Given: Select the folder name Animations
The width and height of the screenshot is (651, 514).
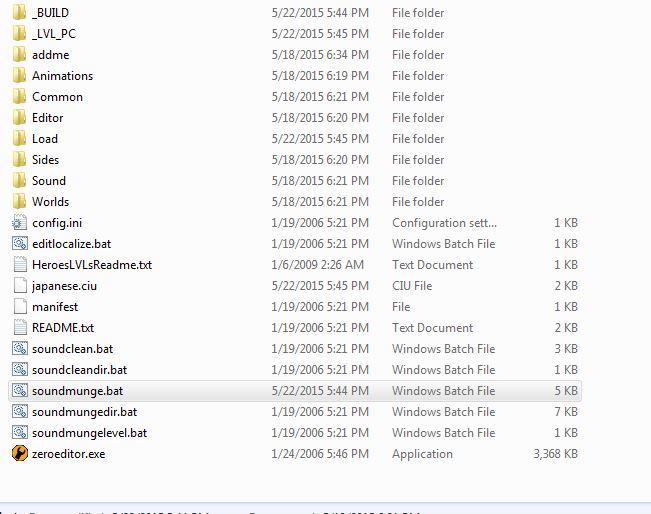Looking at the screenshot, I should click(63, 76).
